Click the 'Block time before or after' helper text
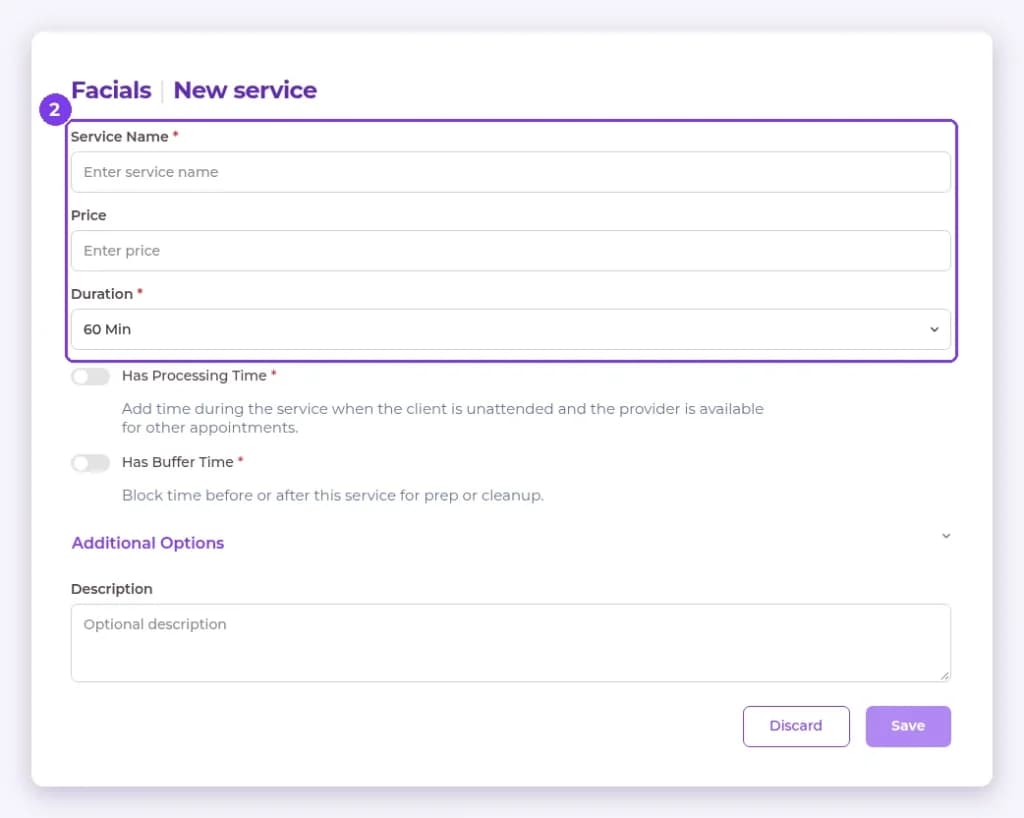Screen dimensions: 1024x818 [332, 496]
